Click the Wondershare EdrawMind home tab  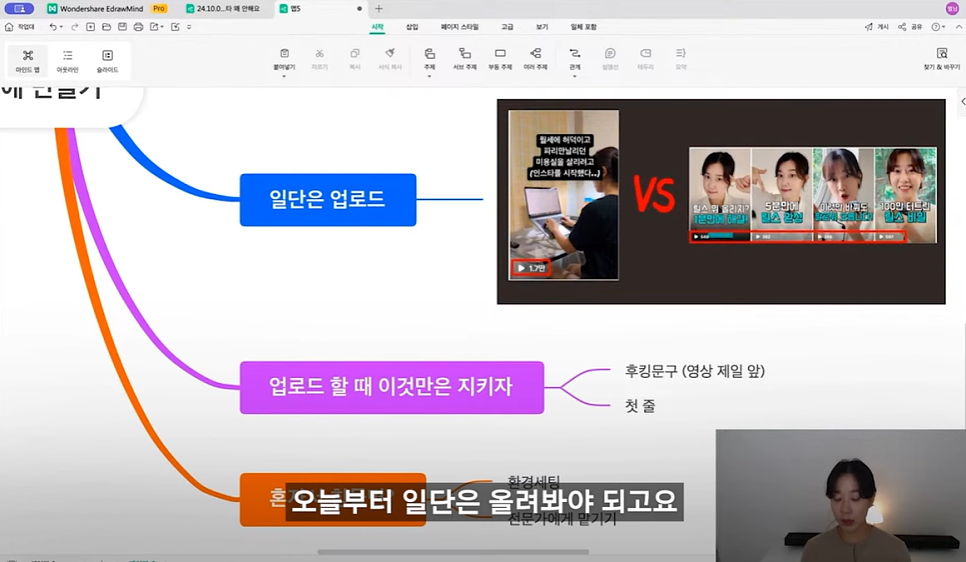(95, 9)
